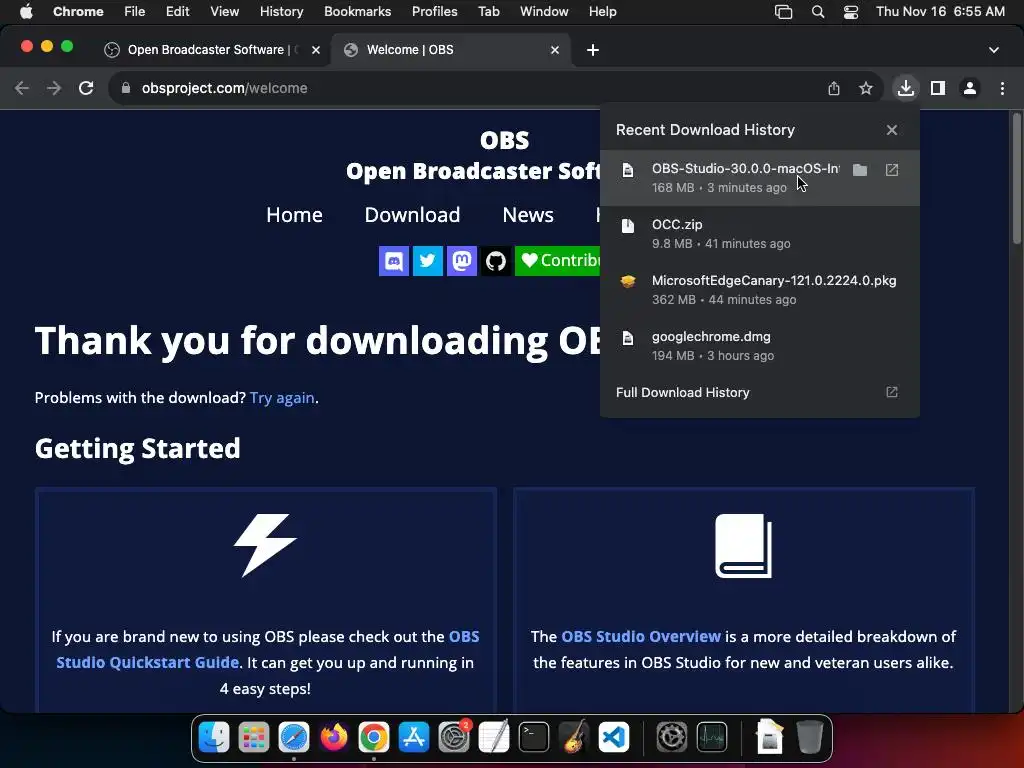Open App Store from the Dock
Screen dimensions: 1024x768
[x=414, y=738]
